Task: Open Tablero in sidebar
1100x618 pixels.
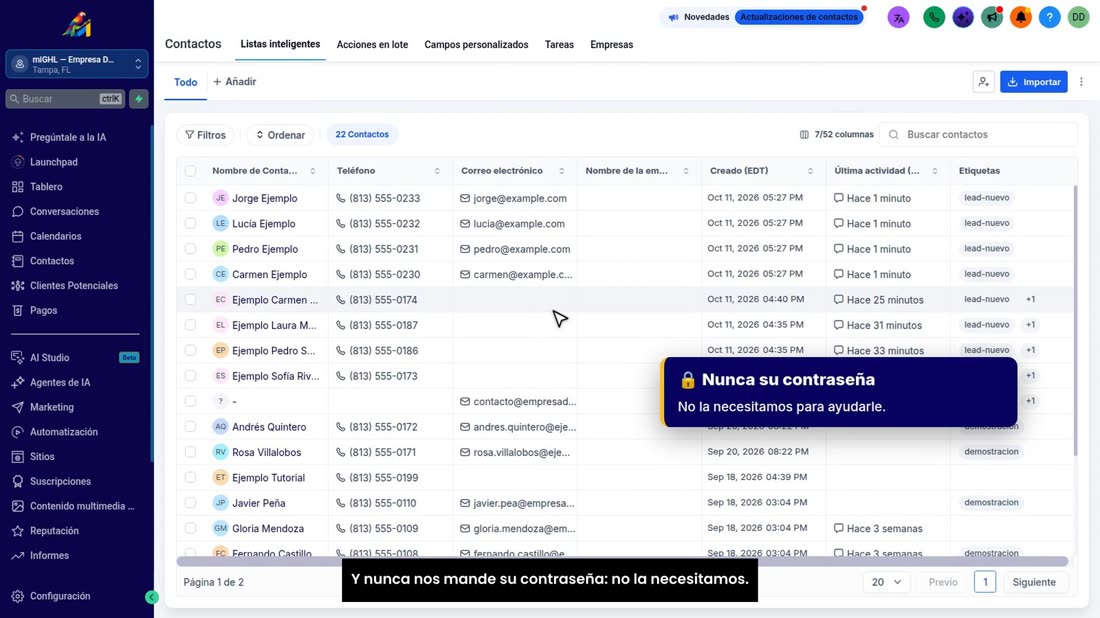Action: pyautogui.click(x=46, y=187)
